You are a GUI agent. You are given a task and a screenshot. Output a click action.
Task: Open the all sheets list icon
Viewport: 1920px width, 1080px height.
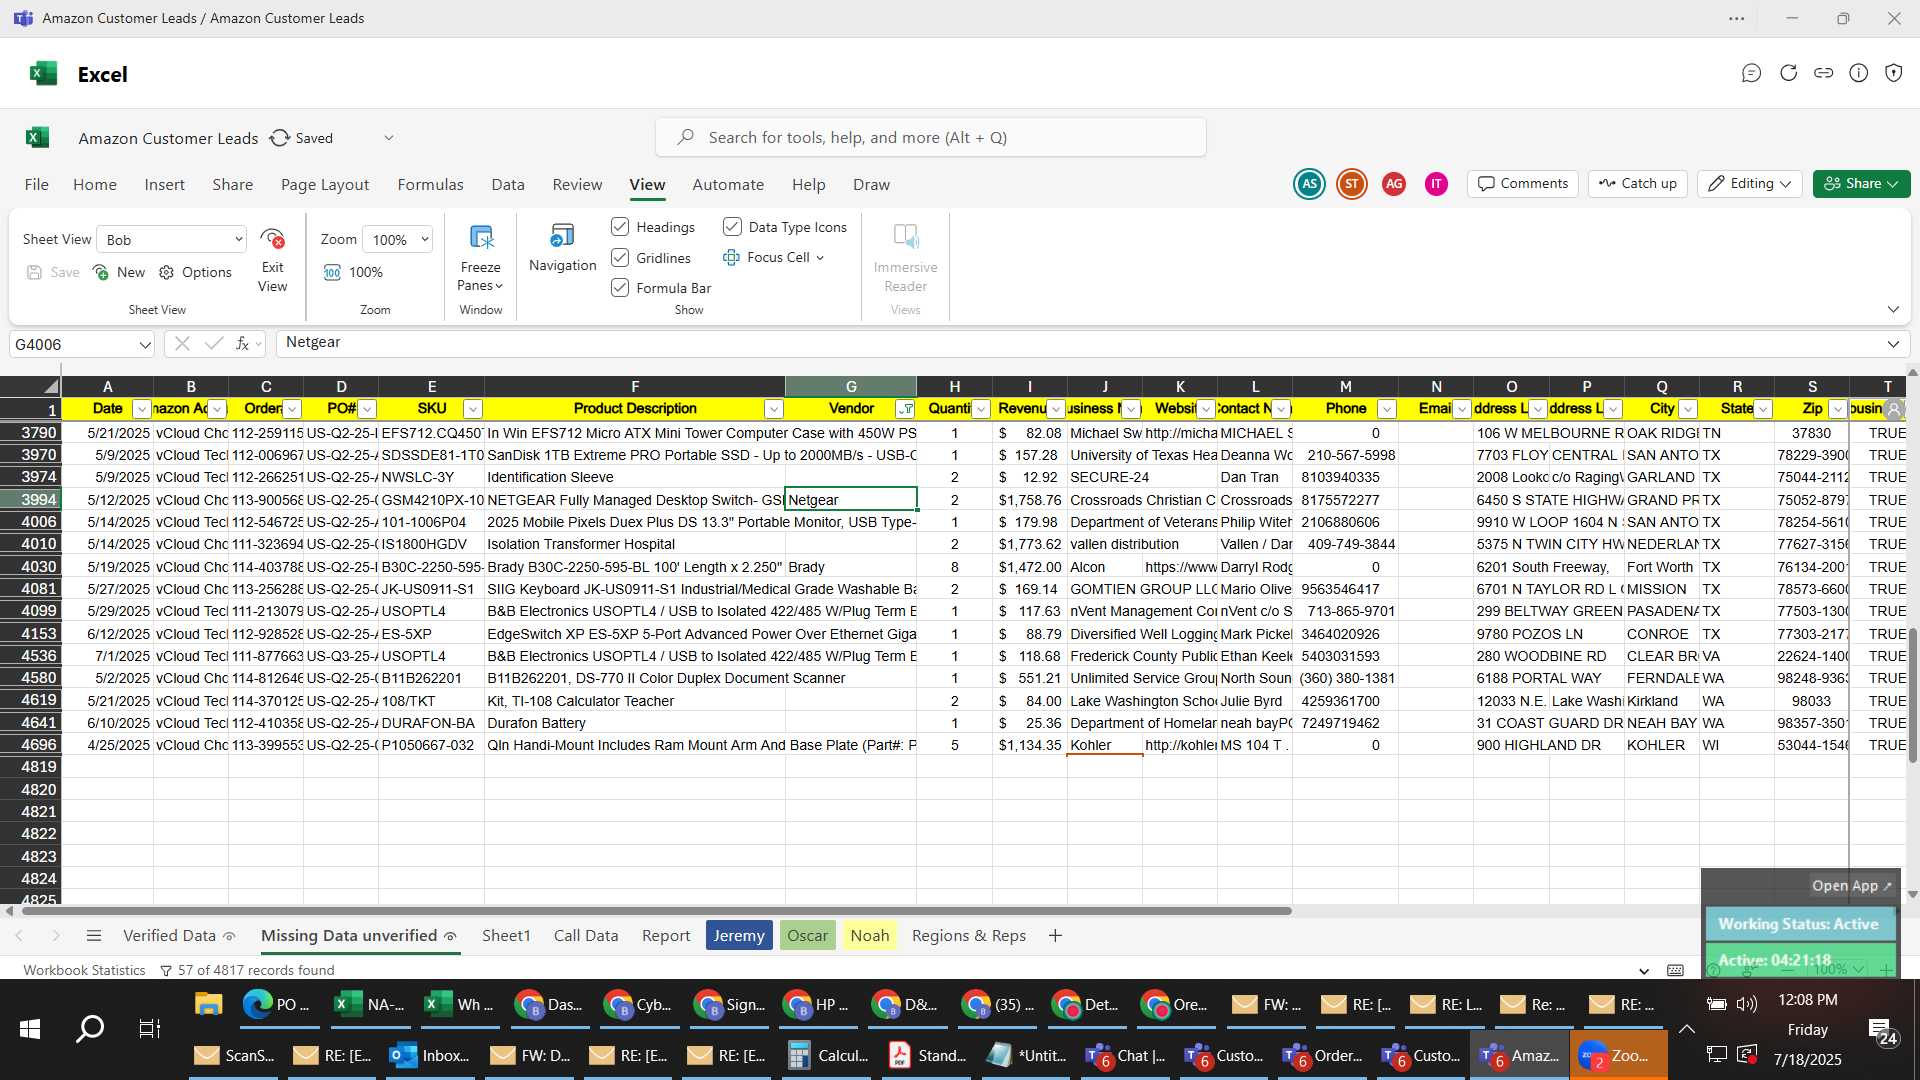94,936
